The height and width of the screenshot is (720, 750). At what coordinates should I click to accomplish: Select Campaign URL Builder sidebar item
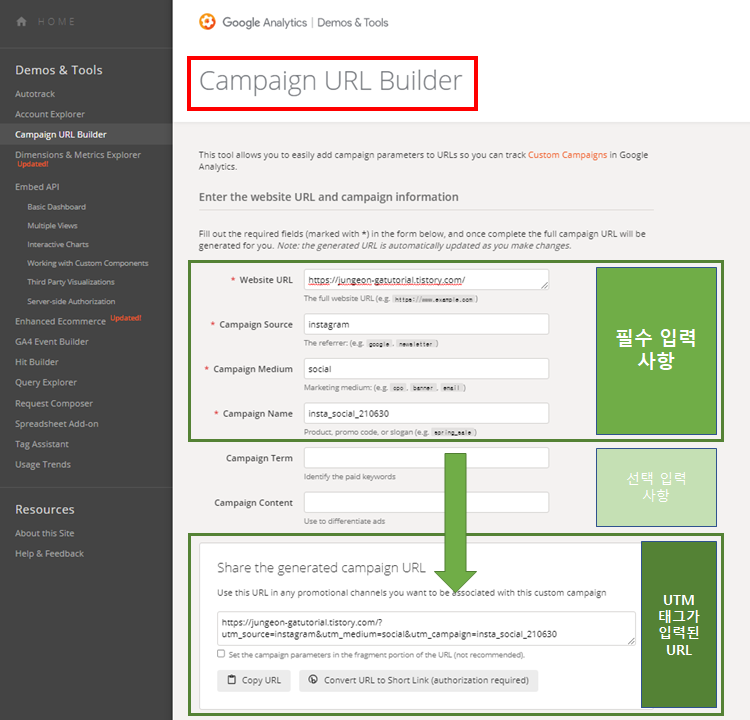(x=61, y=134)
